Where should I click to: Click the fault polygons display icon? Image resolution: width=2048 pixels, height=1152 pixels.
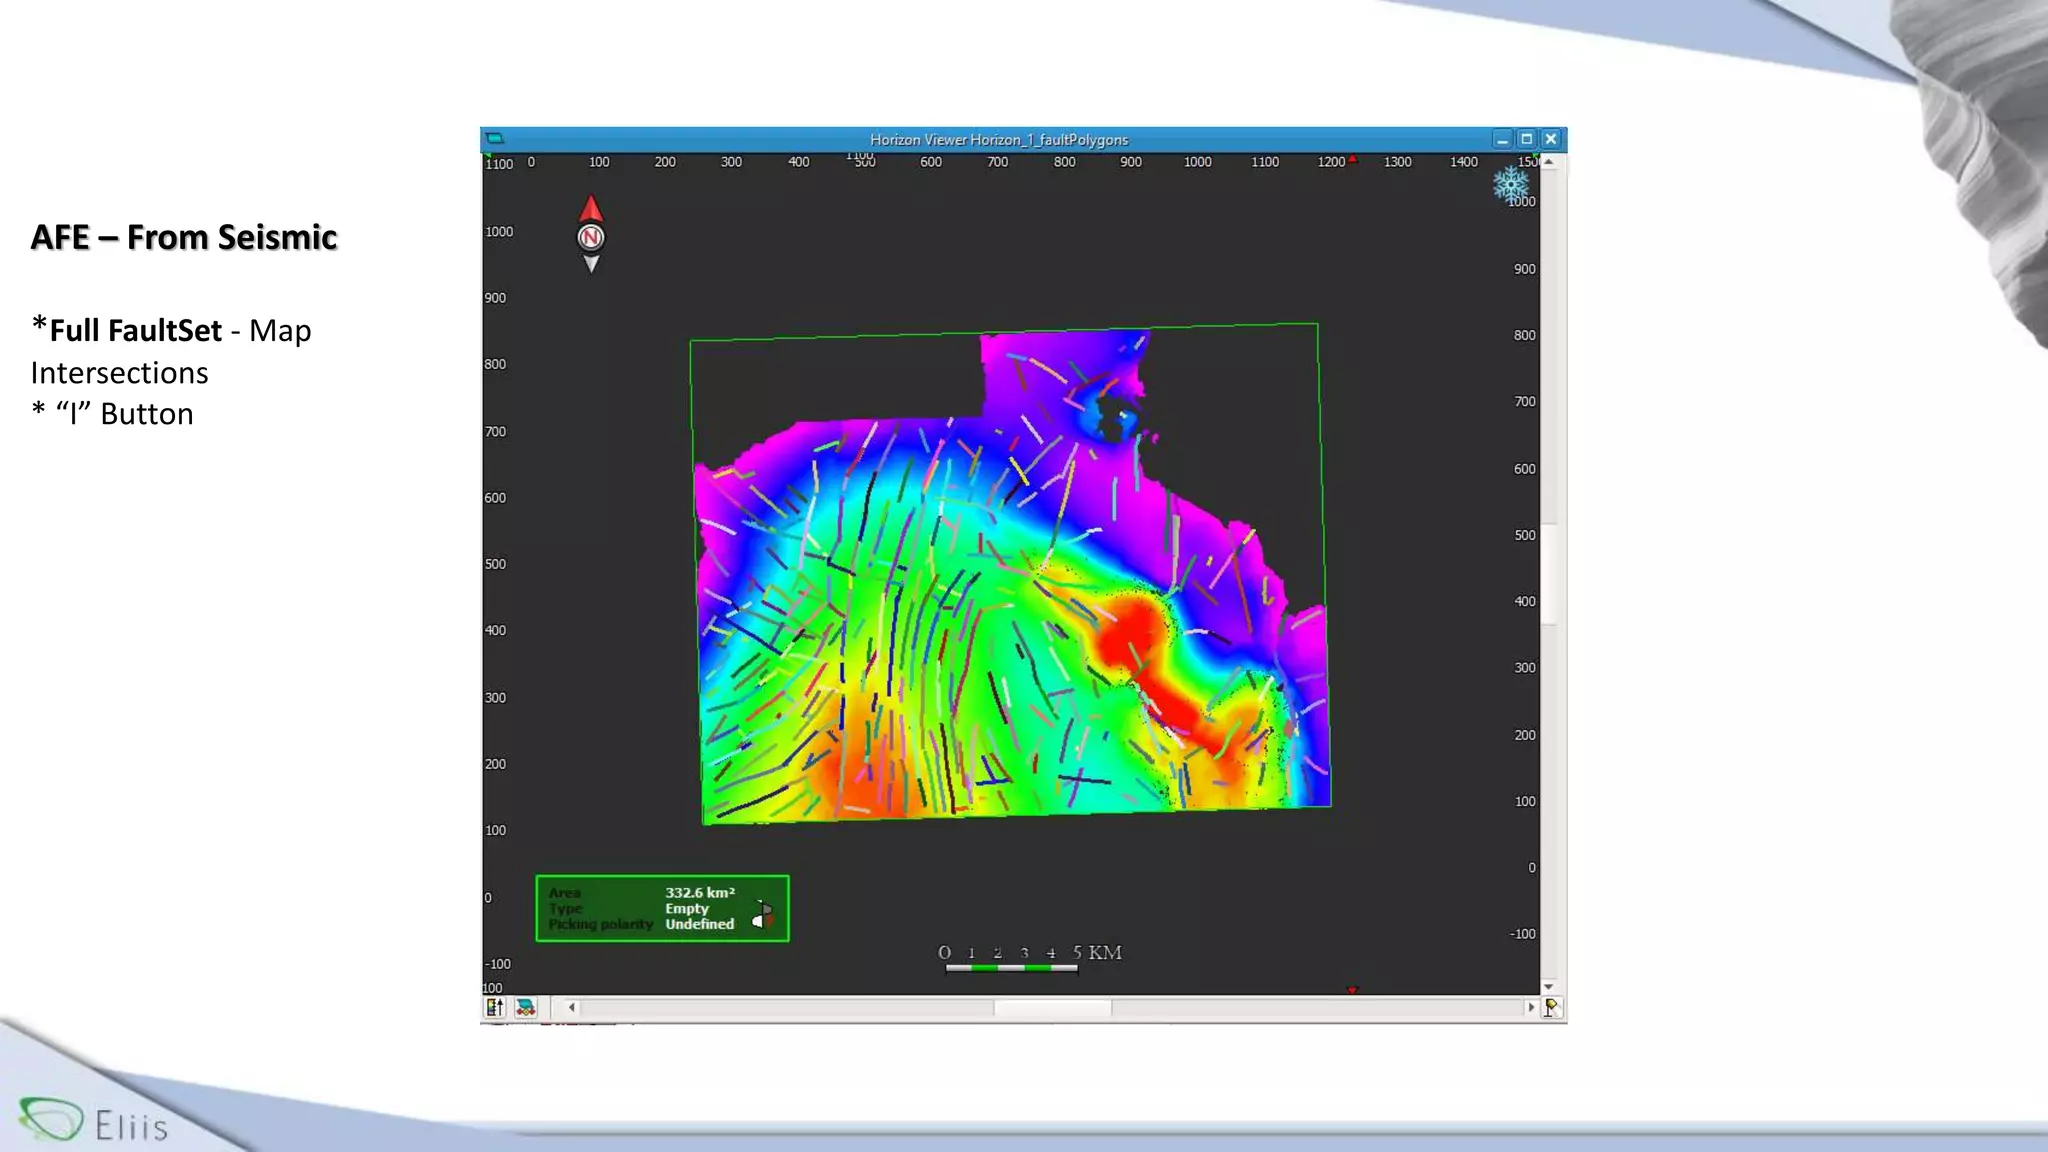(x=526, y=1008)
